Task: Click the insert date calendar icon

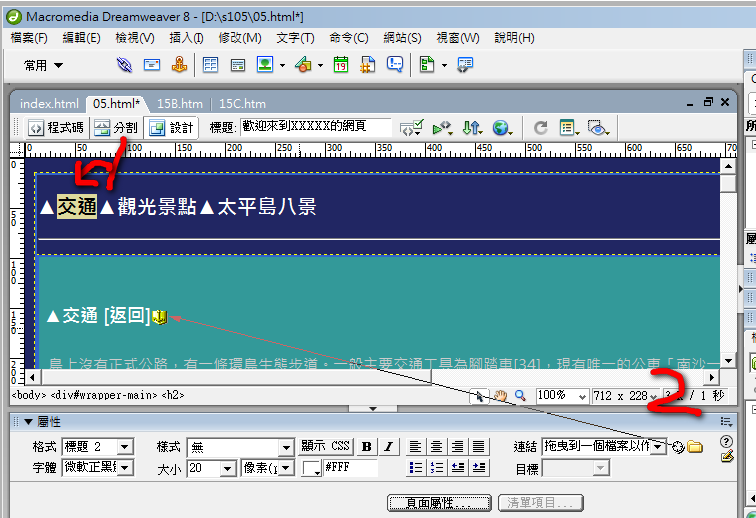Action: click(x=341, y=65)
